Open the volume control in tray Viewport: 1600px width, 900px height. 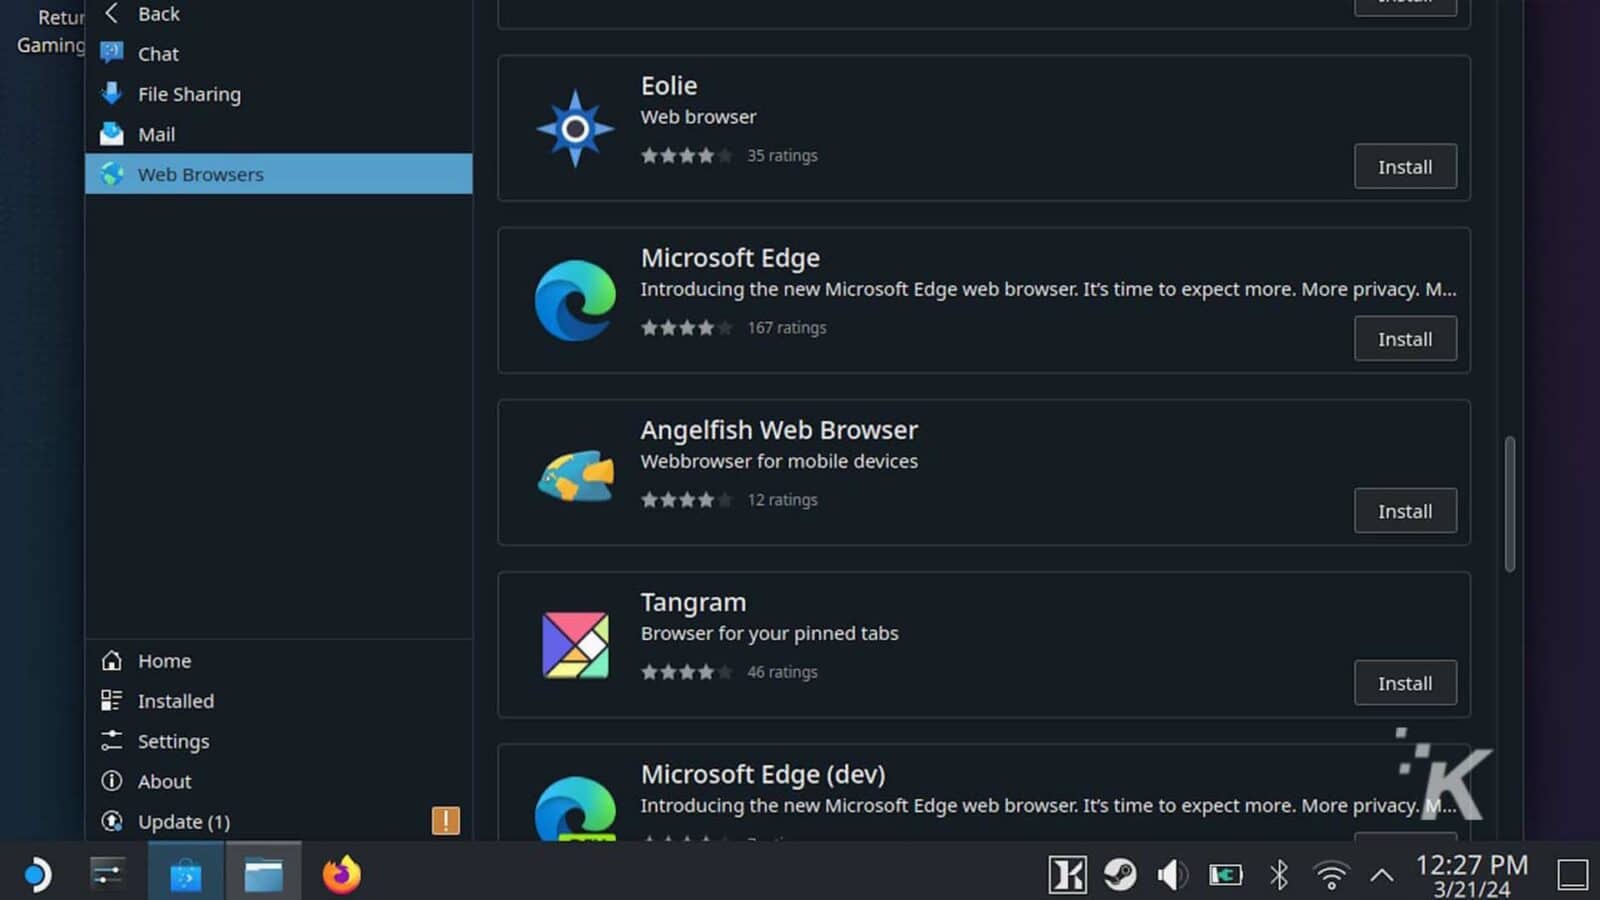[1172, 875]
